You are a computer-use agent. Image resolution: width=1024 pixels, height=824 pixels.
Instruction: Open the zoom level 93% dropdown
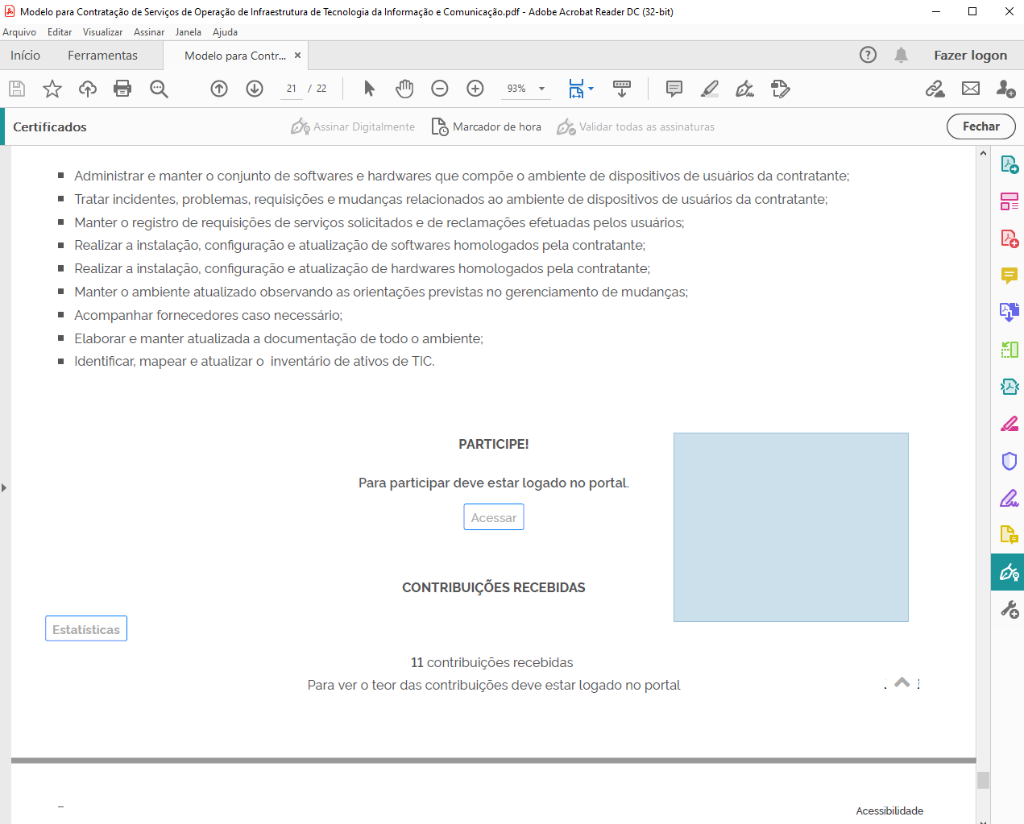(526, 89)
